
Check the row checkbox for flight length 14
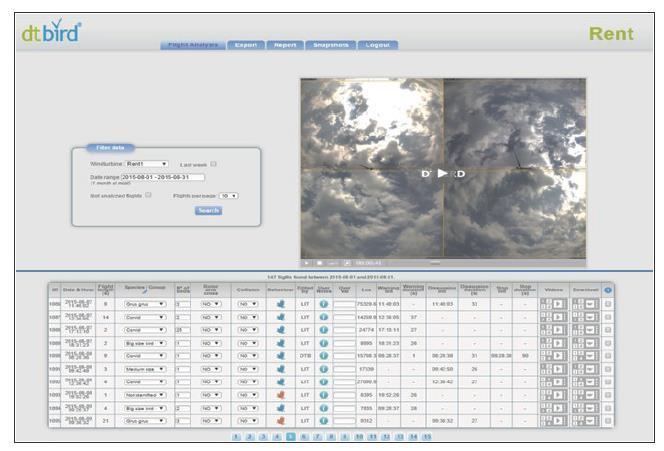608,317
